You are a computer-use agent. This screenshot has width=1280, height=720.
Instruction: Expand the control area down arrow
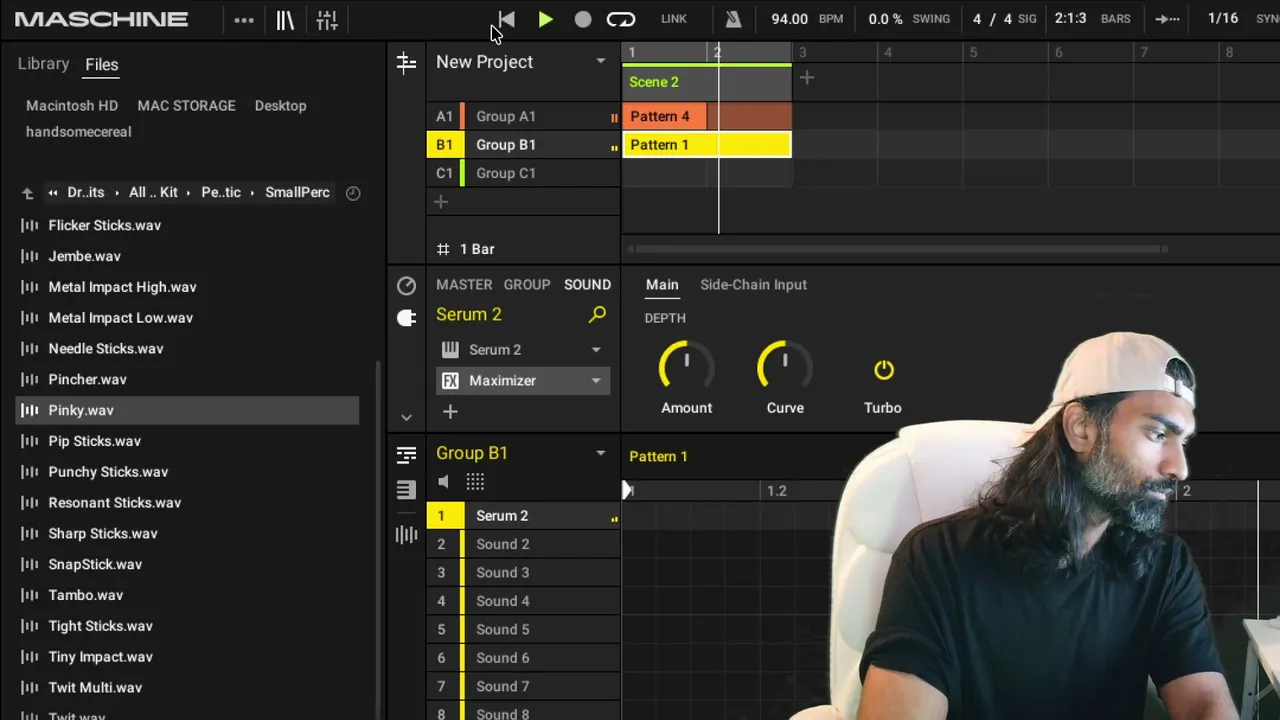pyautogui.click(x=406, y=417)
